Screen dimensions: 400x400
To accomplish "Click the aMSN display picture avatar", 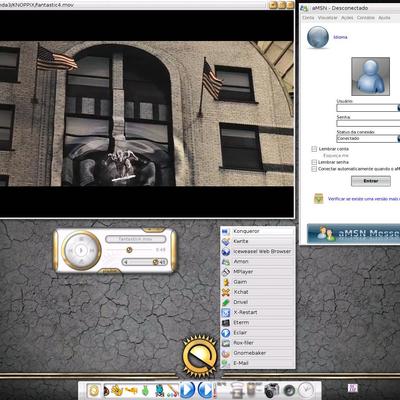I will pos(370,76).
